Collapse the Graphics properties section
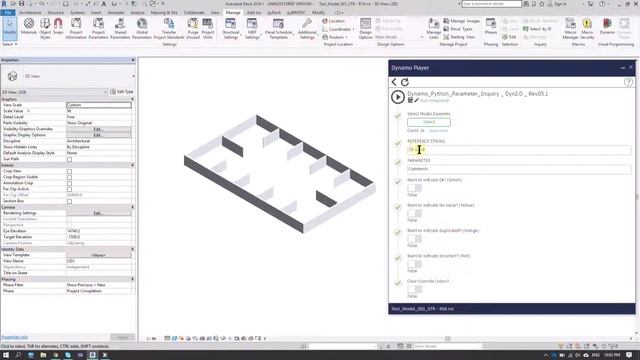640x360 pixels. pos(133,99)
